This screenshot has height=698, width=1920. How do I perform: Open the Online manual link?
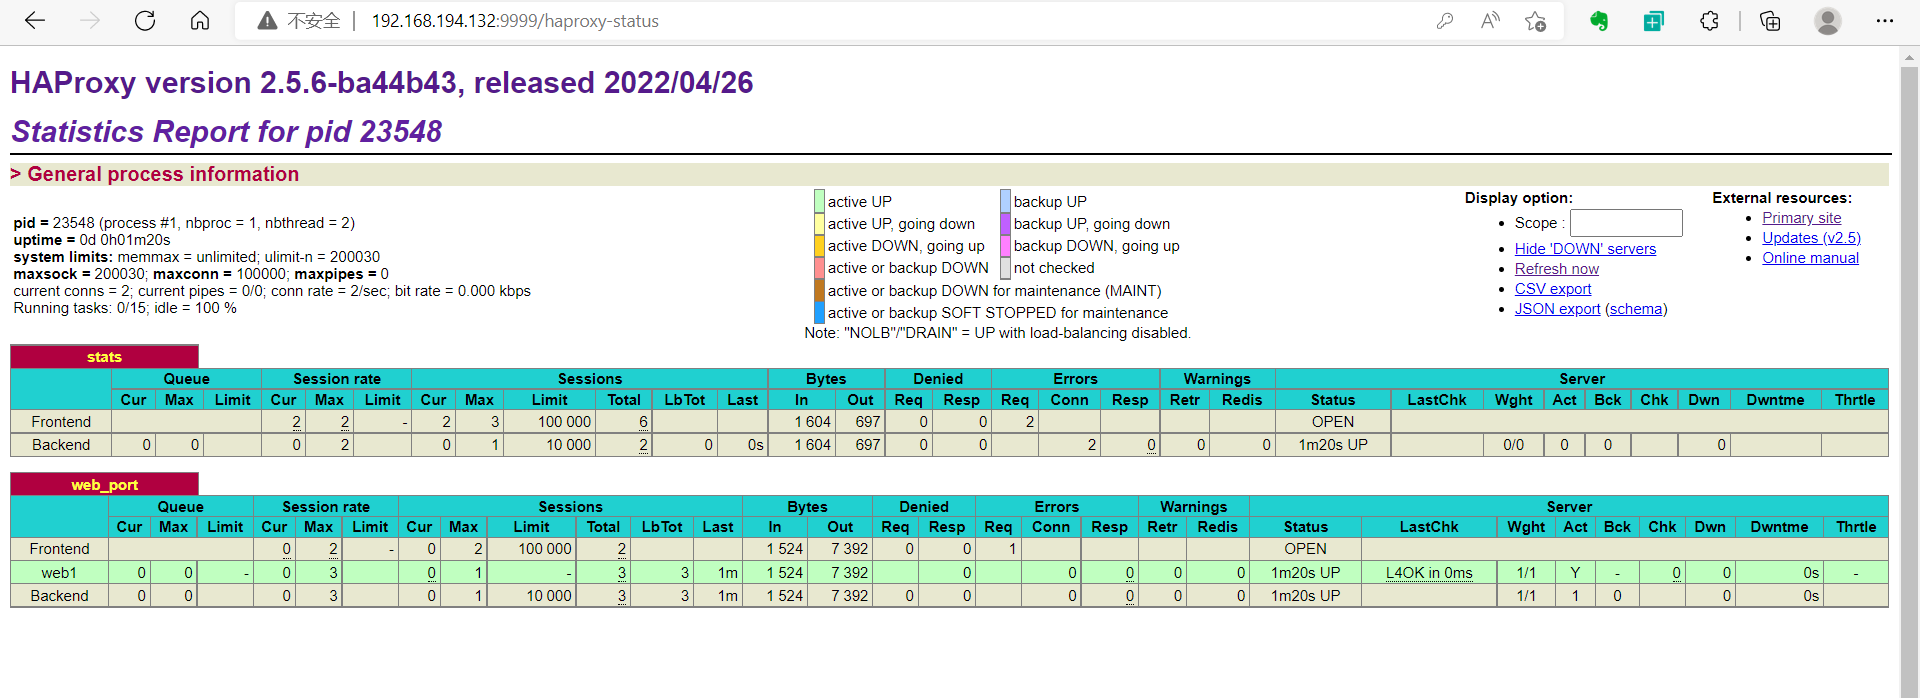pyautogui.click(x=1810, y=258)
